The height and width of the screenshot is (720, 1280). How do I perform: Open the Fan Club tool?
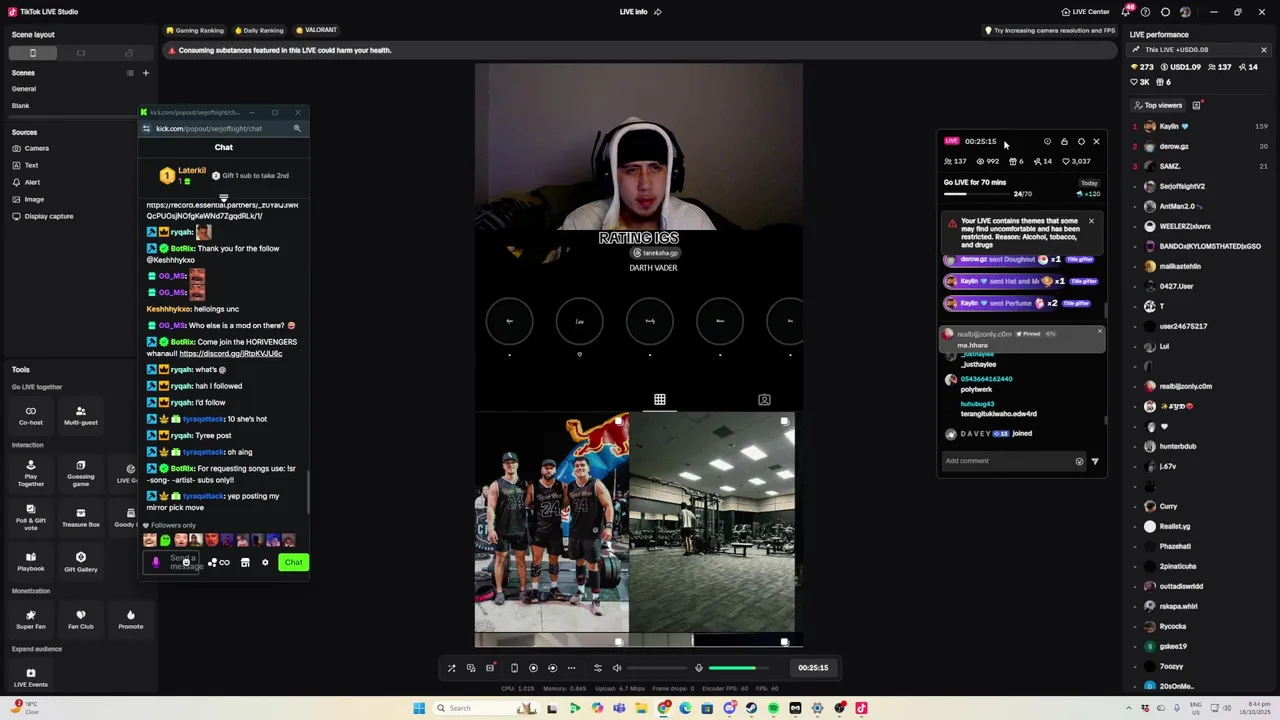tap(81, 620)
